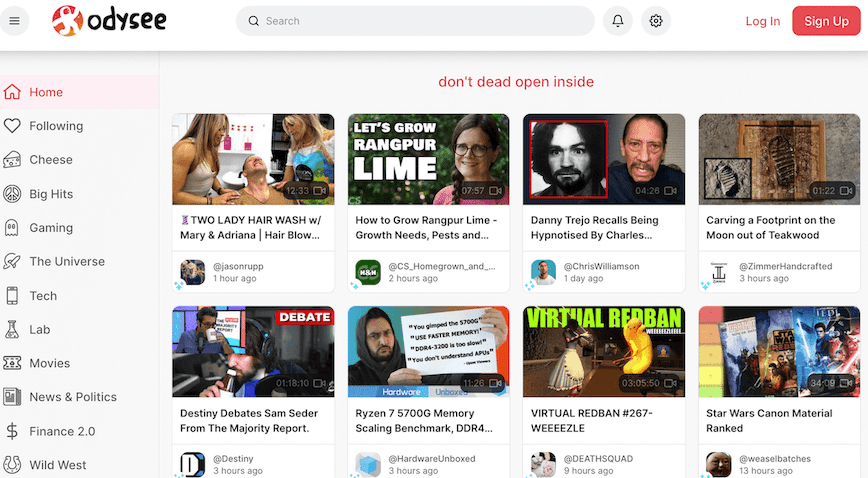The height and width of the screenshot is (478, 868).
Task: Go to the Big Hits category
Action: 51,194
